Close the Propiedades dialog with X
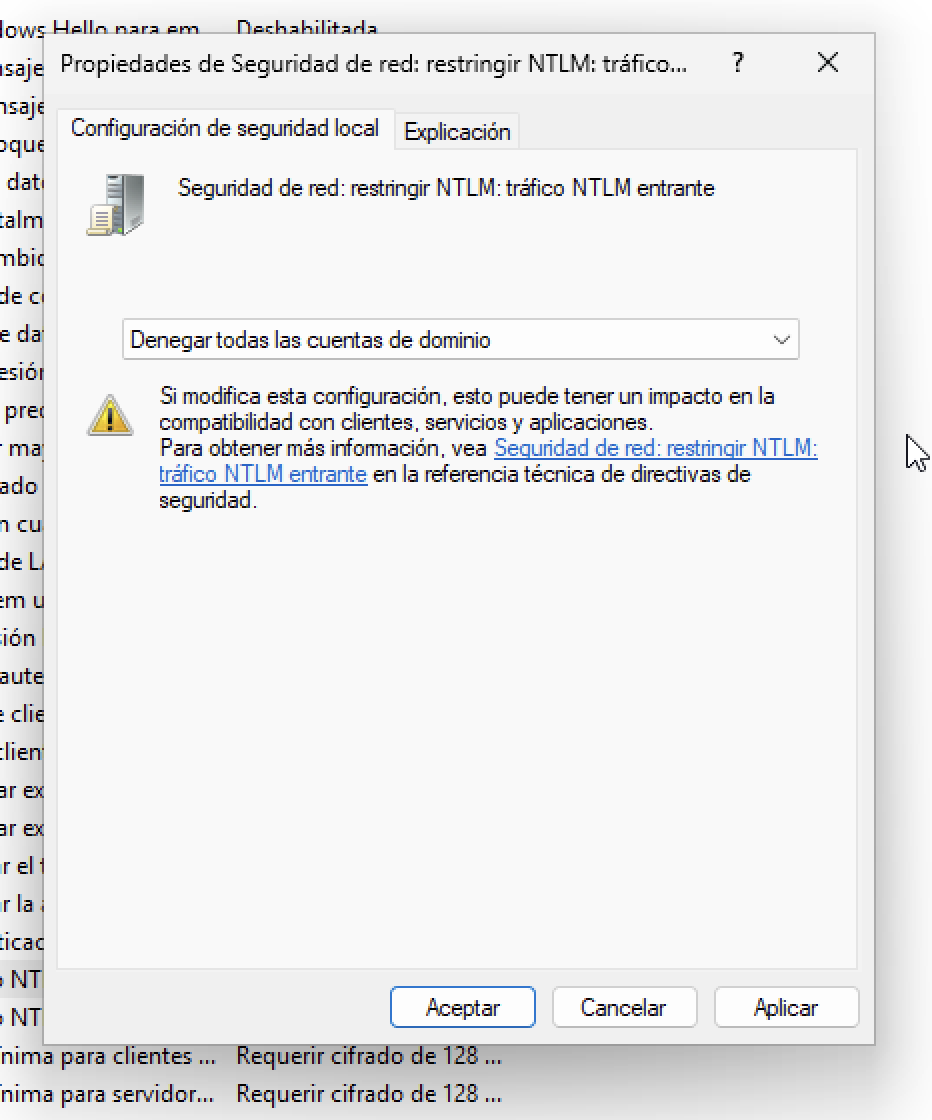This screenshot has width=932, height=1120. click(x=827, y=63)
